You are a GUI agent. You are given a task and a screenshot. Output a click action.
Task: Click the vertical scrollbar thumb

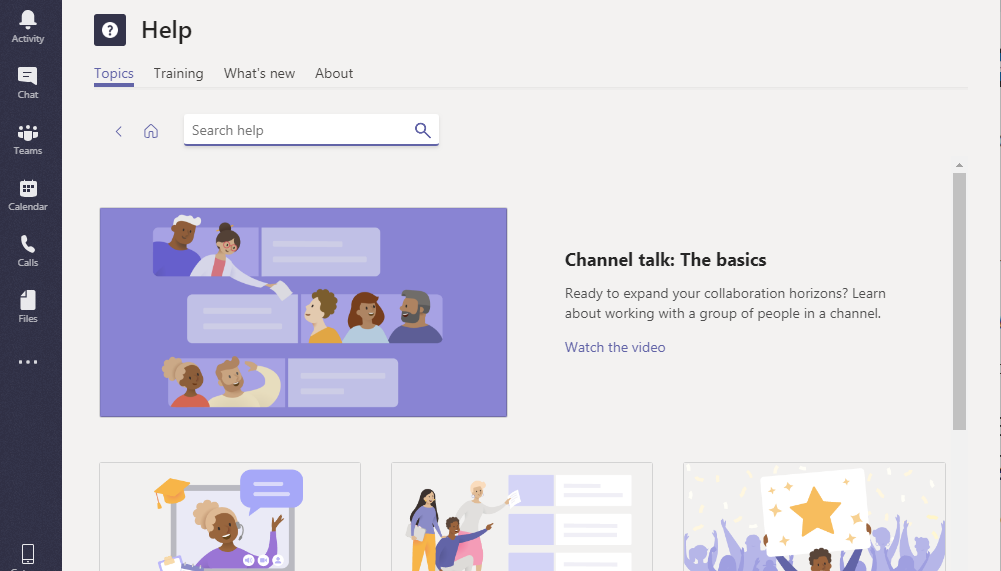(959, 301)
